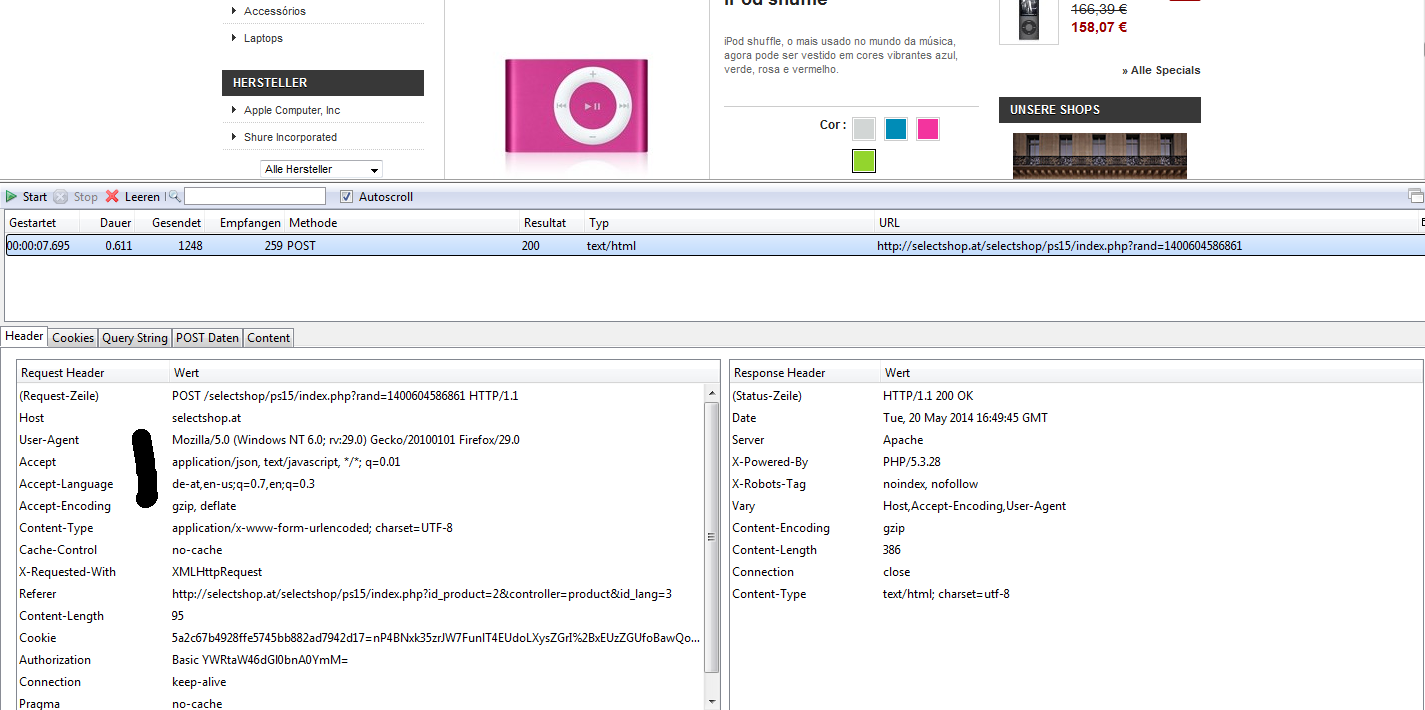Select the pink color swatch
Screen dimensions: 1425x710
(x=928, y=129)
